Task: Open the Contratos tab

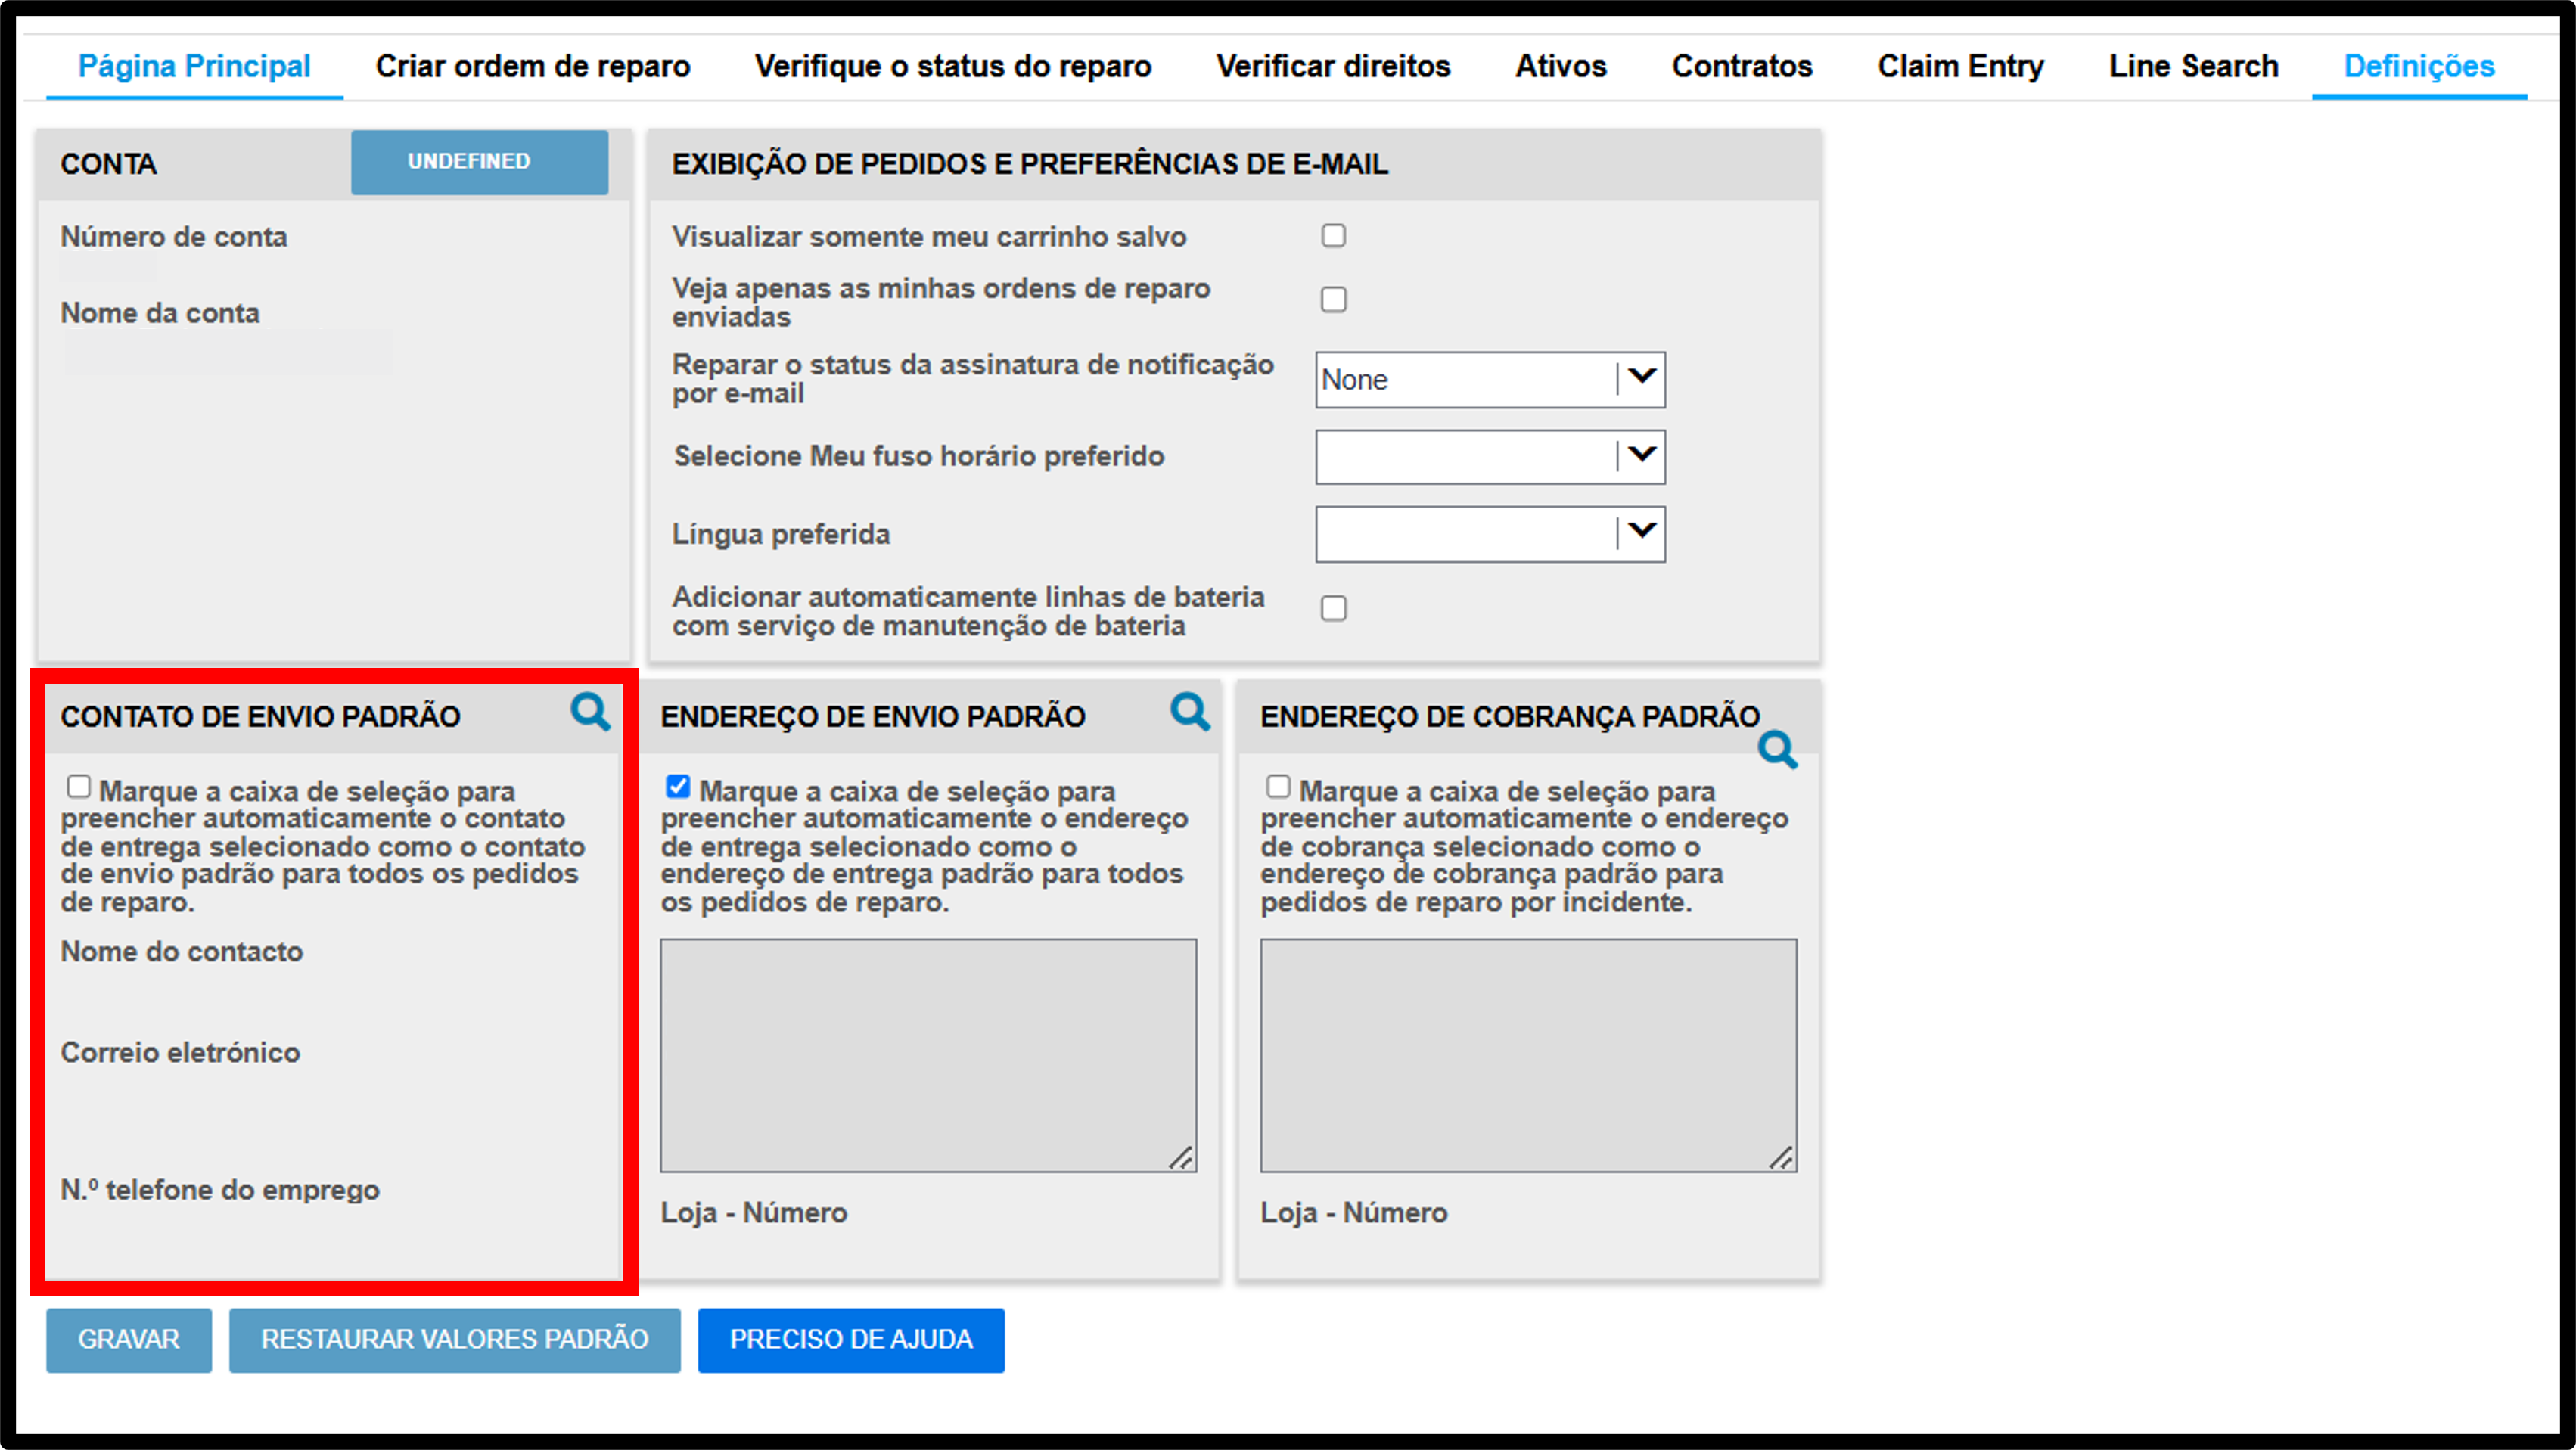Action: coord(1742,66)
